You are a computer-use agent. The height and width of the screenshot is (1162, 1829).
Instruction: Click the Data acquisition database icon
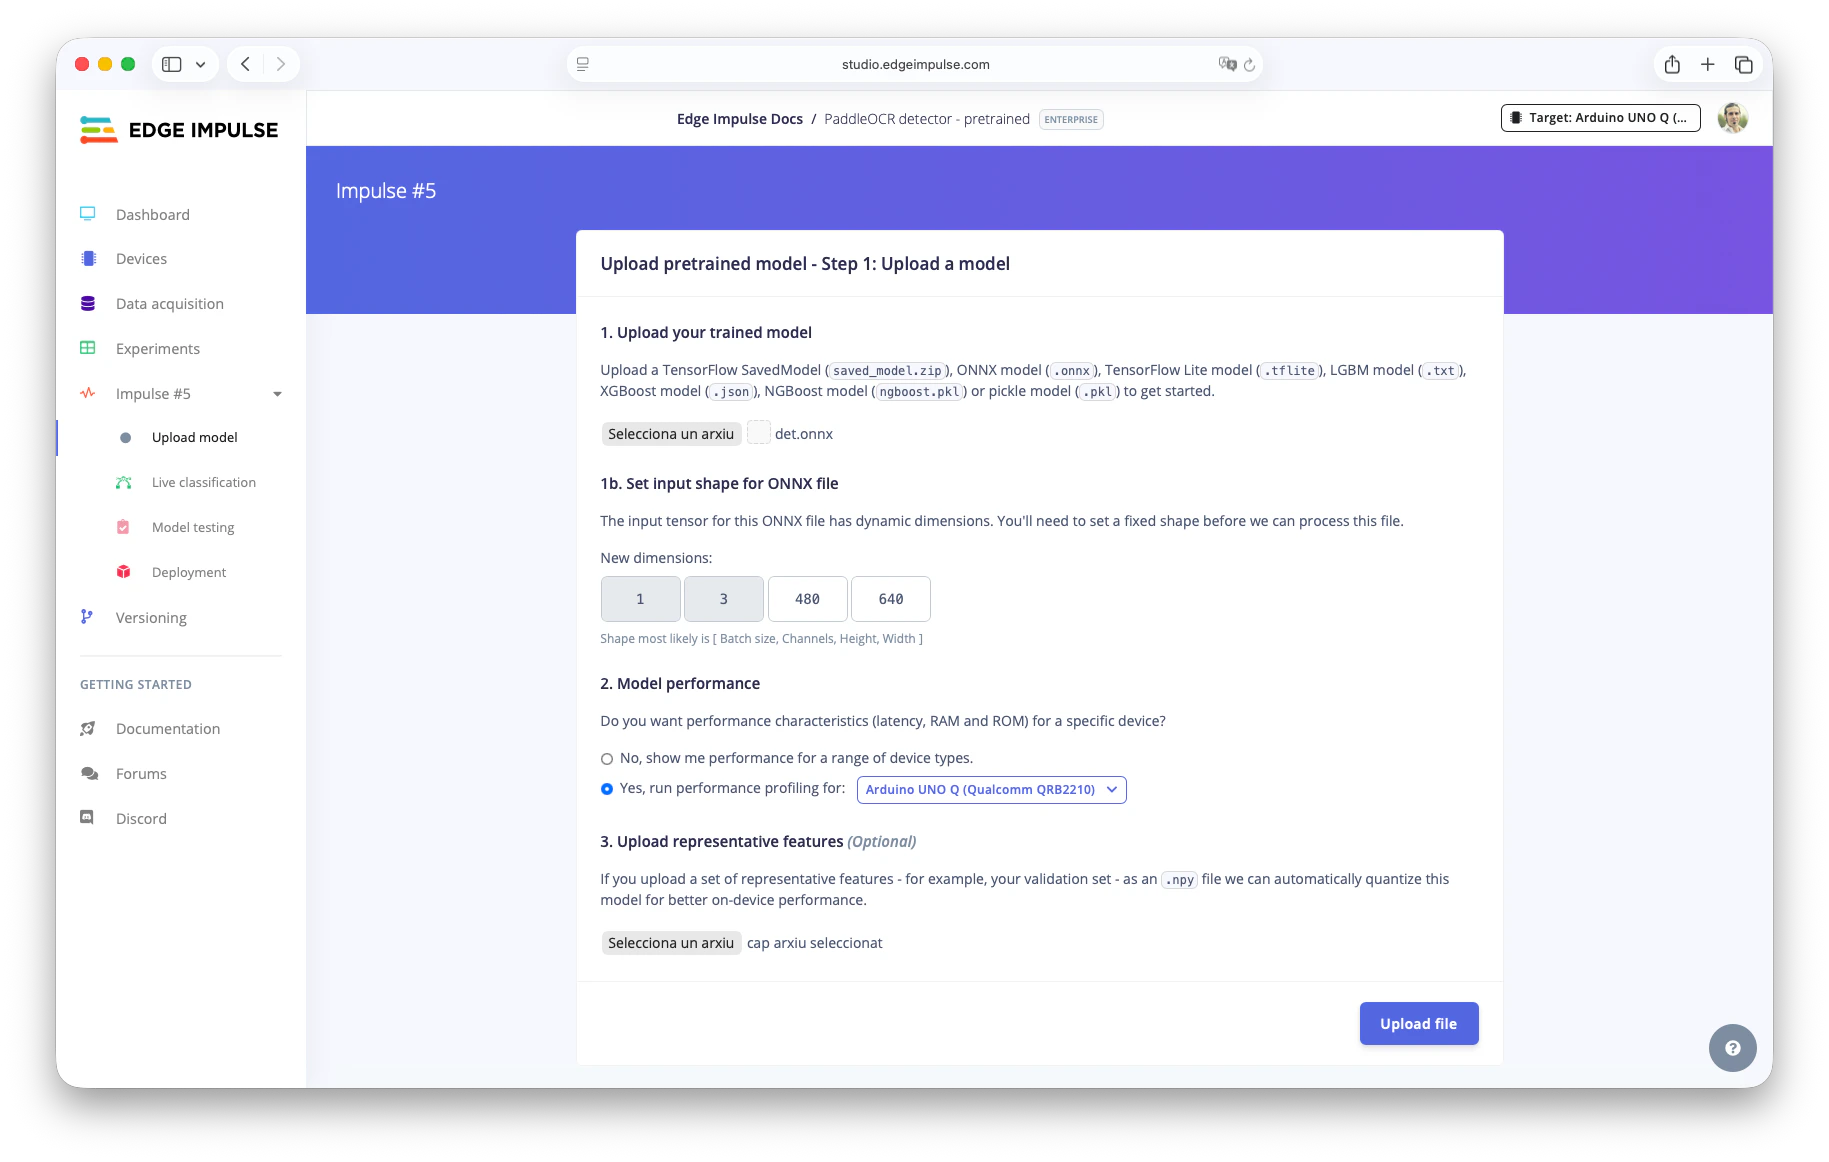[88, 303]
